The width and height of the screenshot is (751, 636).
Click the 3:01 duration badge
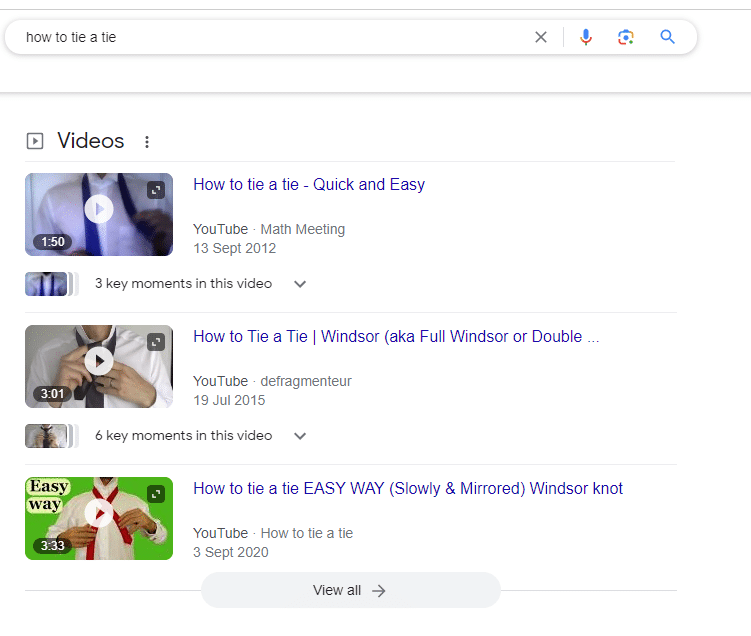52,393
